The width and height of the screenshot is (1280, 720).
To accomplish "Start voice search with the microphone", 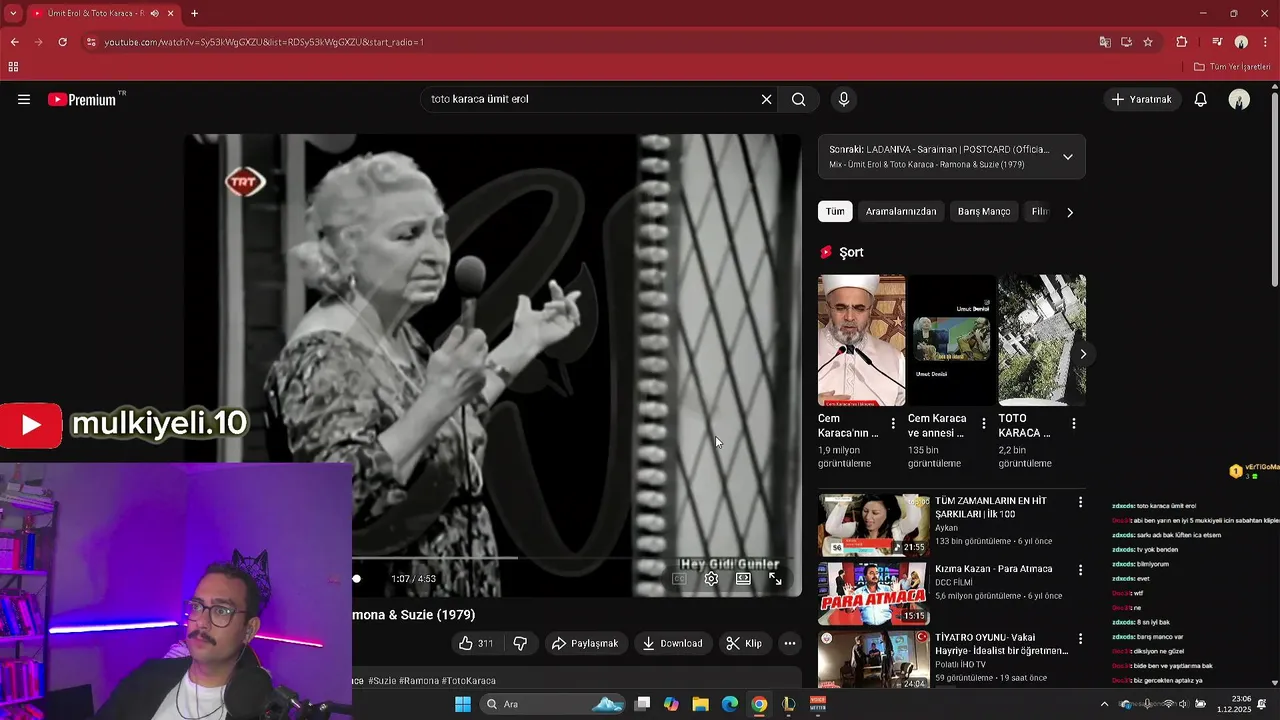I will click(x=844, y=99).
